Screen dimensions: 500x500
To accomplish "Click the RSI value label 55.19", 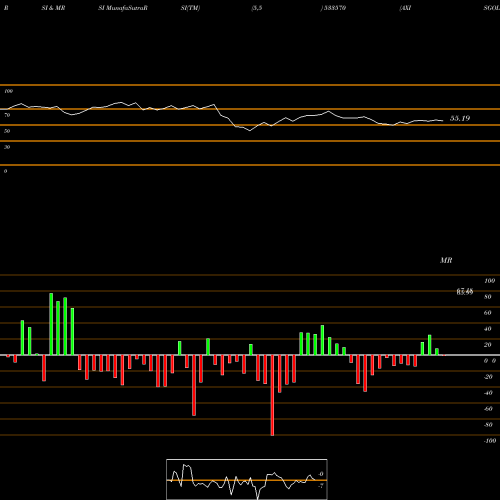I will tap(460, 118).
